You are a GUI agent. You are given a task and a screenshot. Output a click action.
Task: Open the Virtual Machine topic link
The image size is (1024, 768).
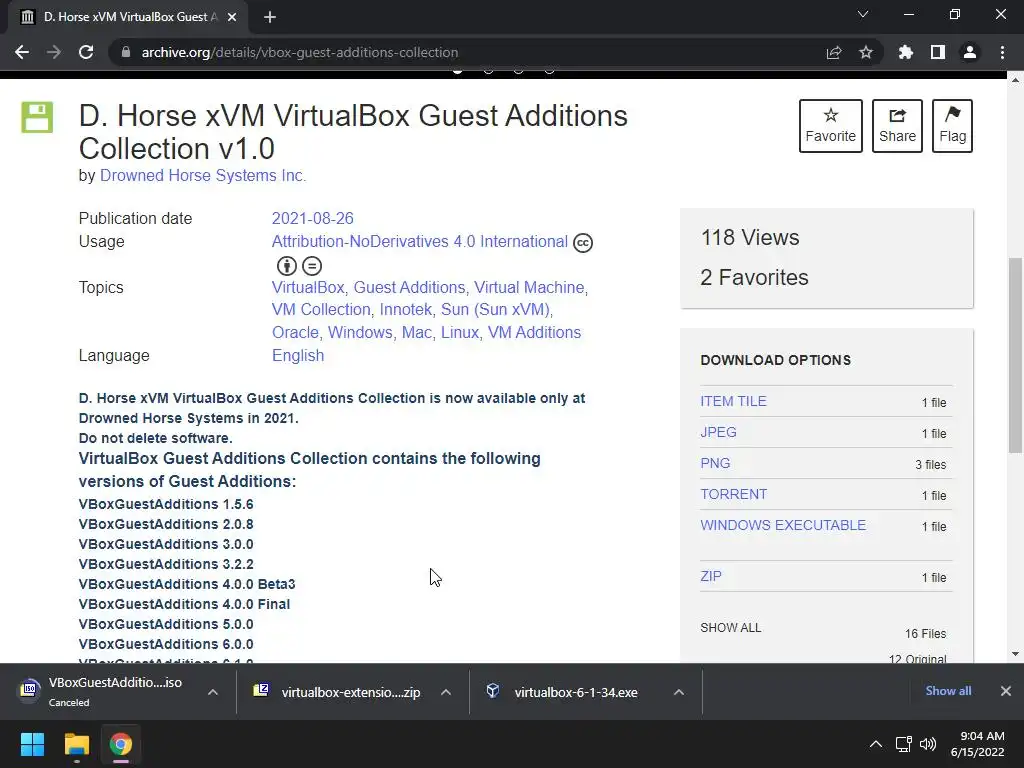[529, 287]
